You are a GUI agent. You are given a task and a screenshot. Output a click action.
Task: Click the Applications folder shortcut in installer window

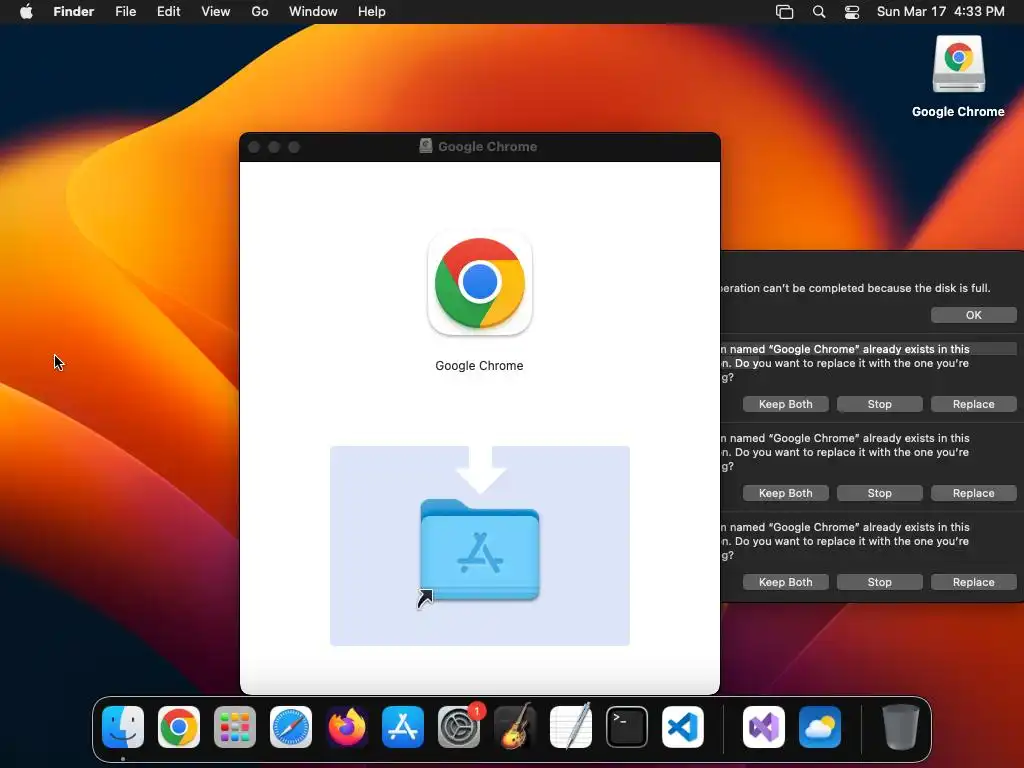pyautogui.click(x=480, y=552)
